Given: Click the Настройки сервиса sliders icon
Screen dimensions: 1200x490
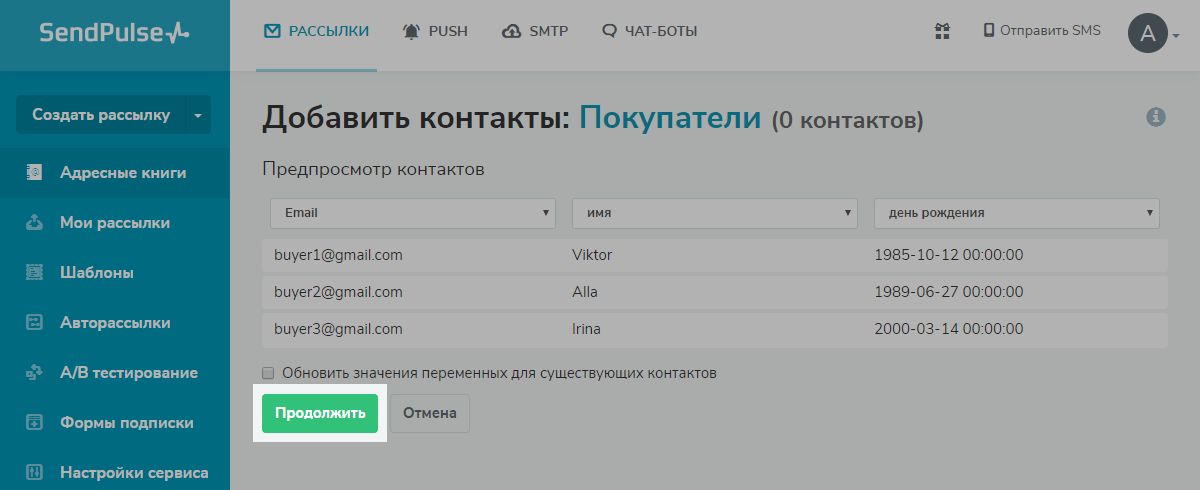Looking at the screenshot, I should click(35, 473).
